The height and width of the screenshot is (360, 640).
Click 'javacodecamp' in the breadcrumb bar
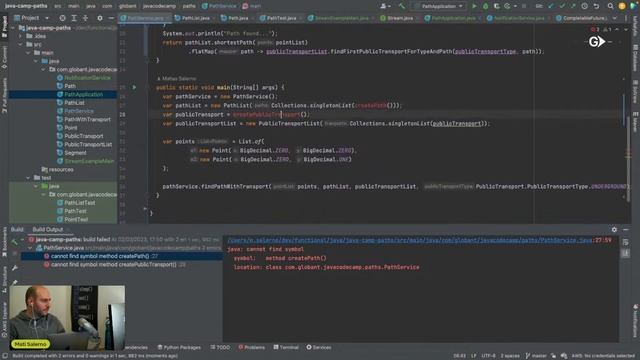tap(159, 6)
